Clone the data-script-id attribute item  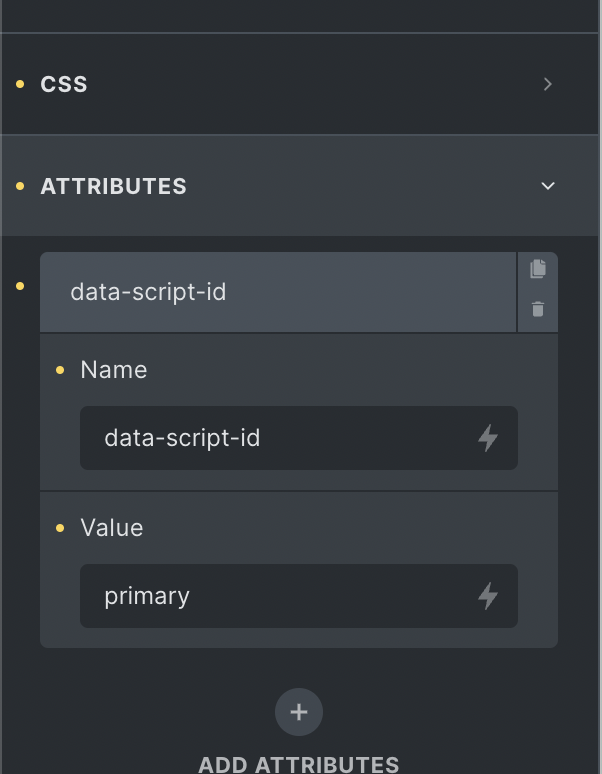tap(538, 269)
